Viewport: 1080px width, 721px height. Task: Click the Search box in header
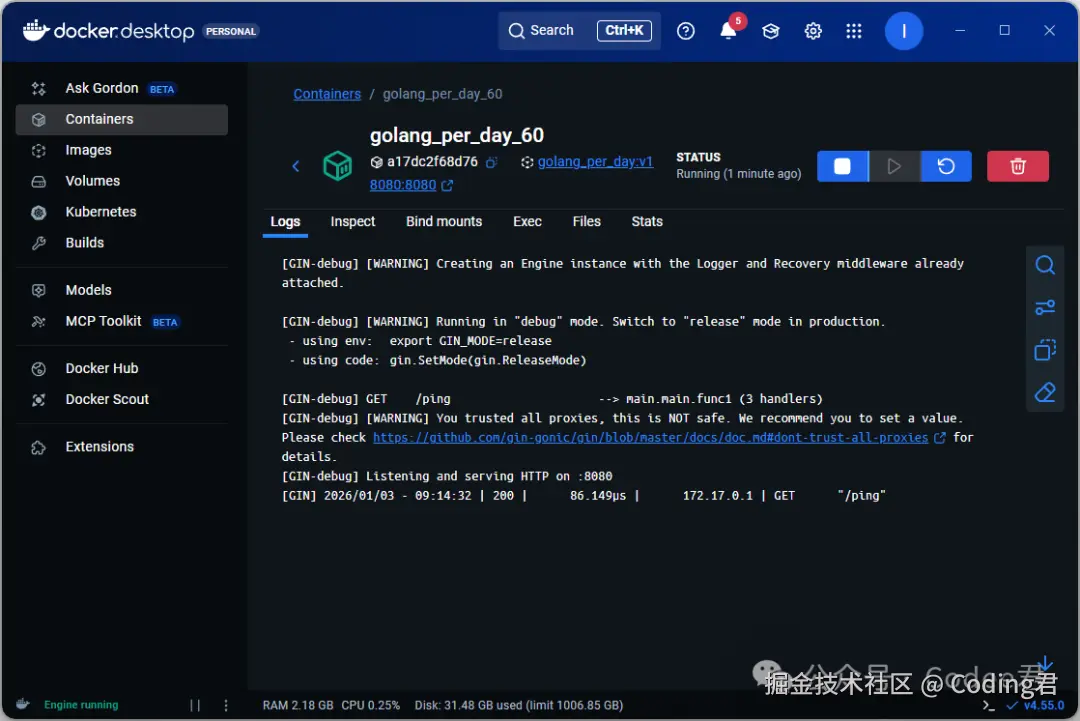pos(579,30)
